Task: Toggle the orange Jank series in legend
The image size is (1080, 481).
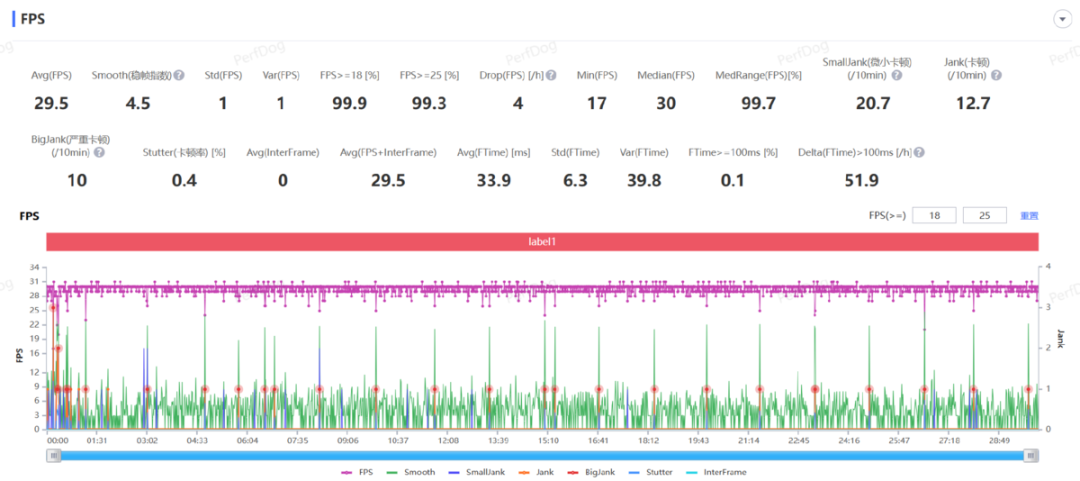Action: click(537, 472)
